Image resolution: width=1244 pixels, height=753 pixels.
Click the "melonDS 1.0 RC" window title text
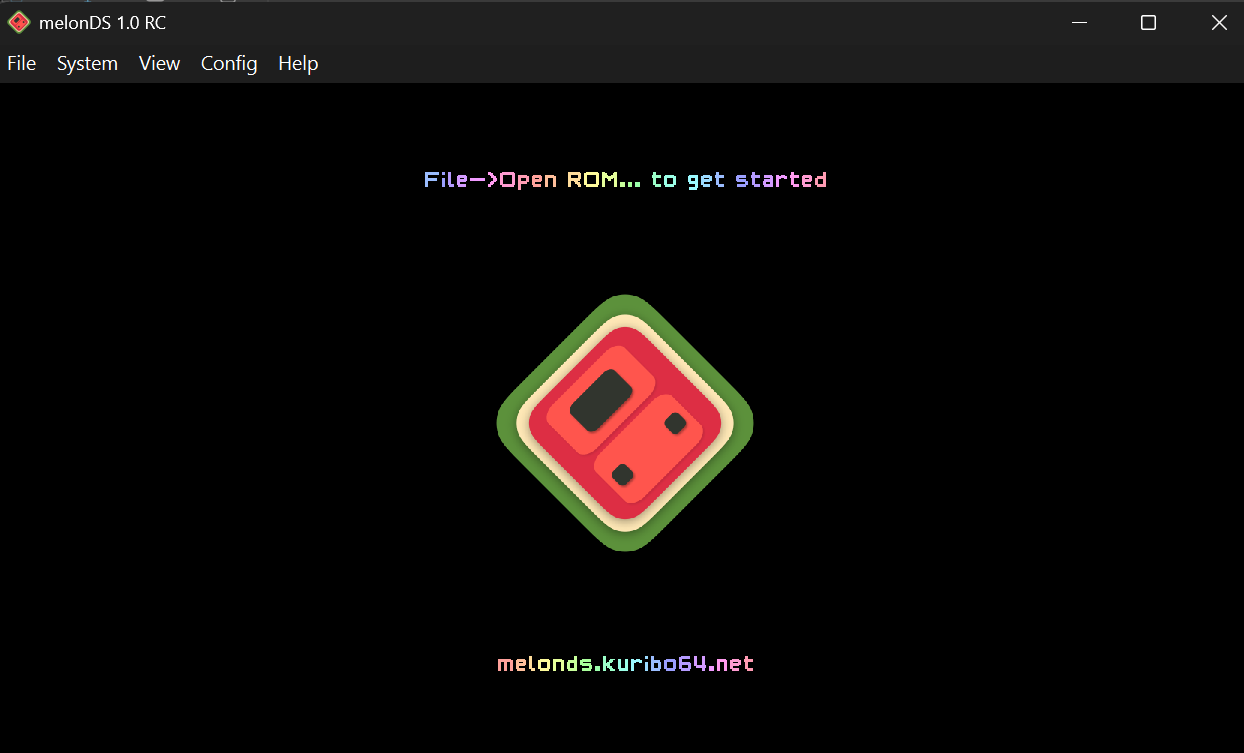(102, 23)
